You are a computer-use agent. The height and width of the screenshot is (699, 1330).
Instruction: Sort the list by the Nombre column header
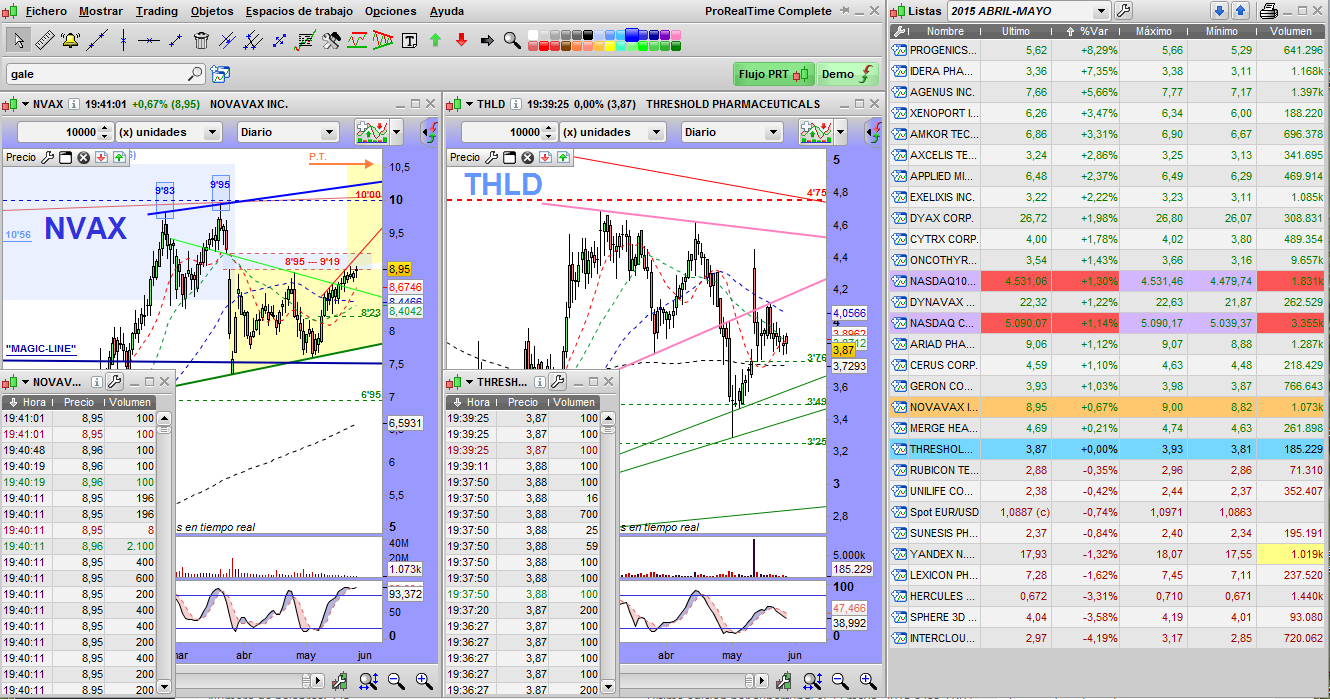click(x=944, y=32)
